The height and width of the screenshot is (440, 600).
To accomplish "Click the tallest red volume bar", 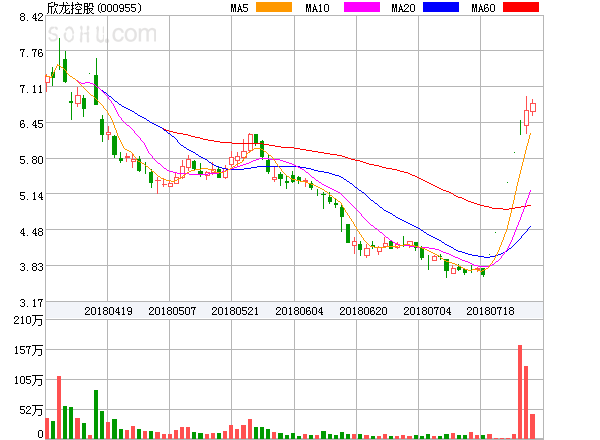I will [x=520, y=392].
